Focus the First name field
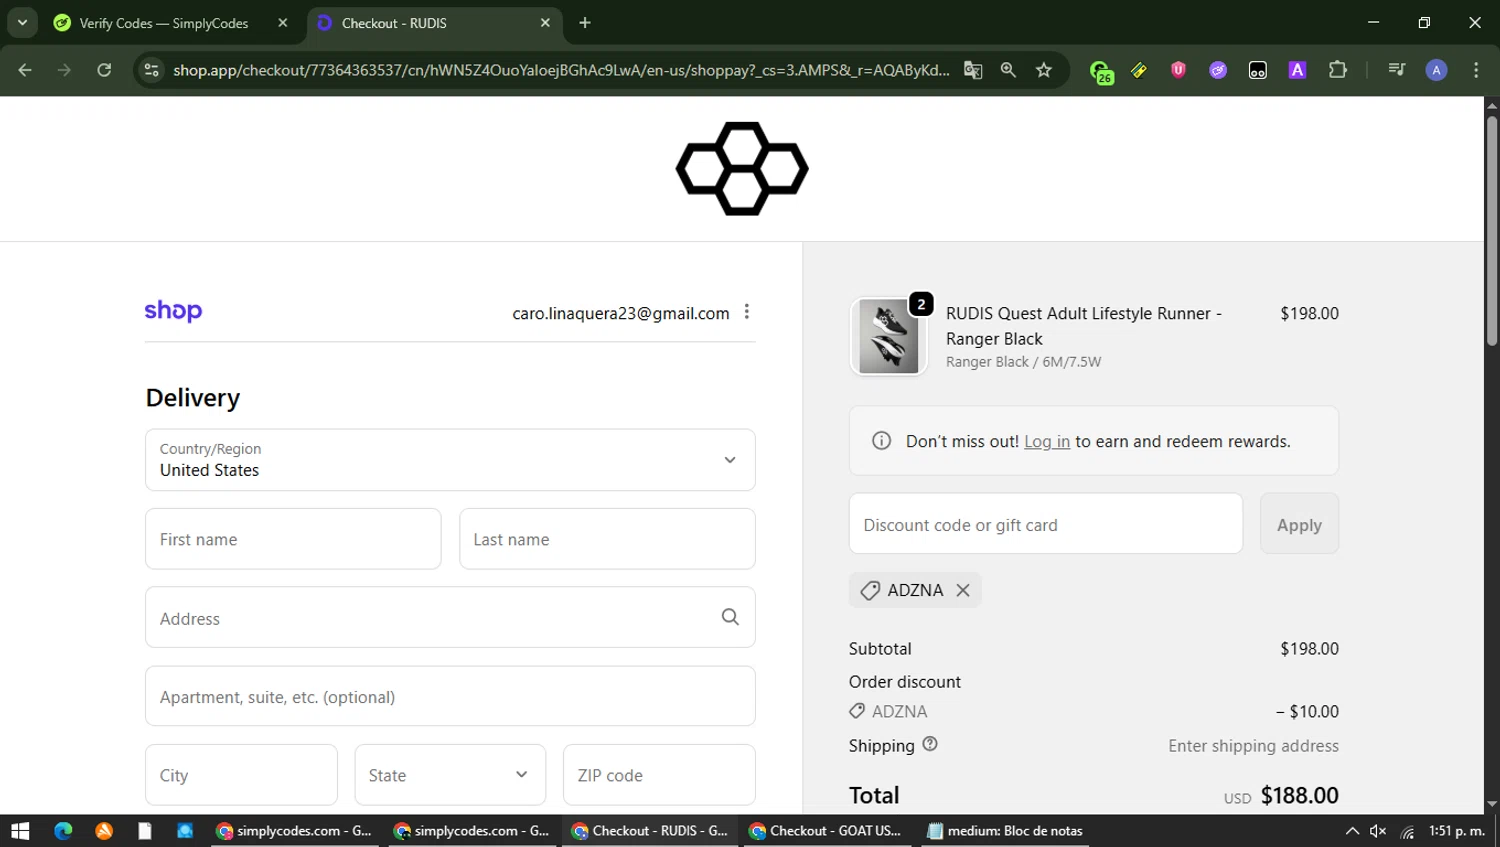The height and width of the screenshot is (847, 1500). (293, 539)
